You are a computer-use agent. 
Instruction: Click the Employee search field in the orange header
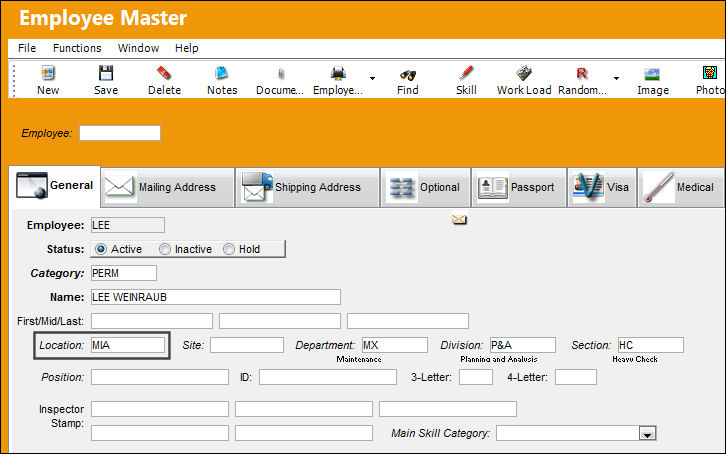120,133
